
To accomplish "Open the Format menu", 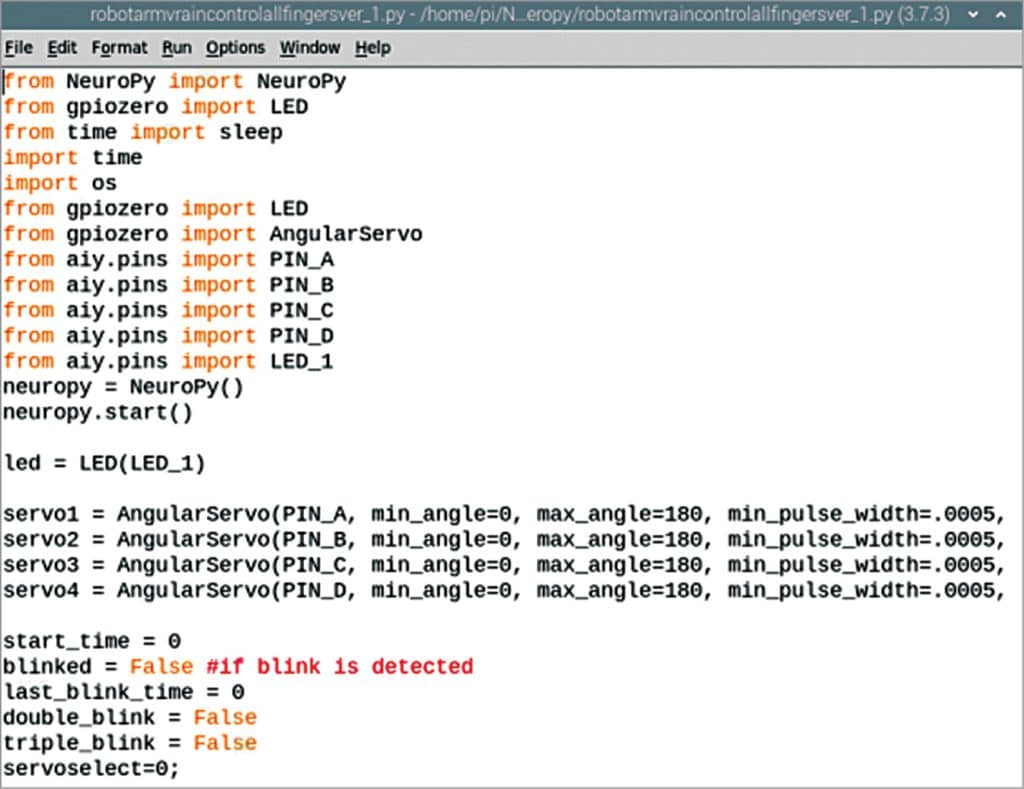I will [119, 48].
